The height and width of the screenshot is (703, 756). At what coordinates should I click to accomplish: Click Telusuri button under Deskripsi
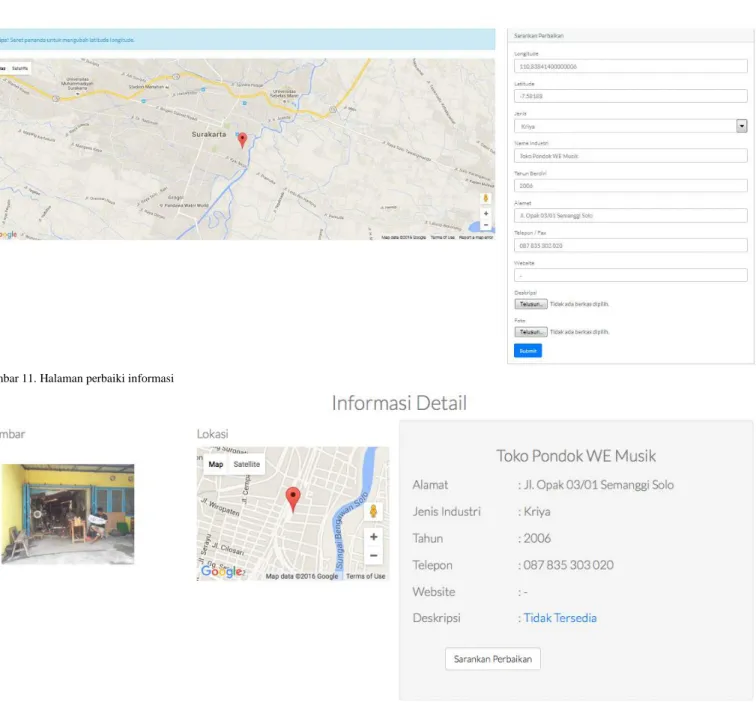point(530,304)
